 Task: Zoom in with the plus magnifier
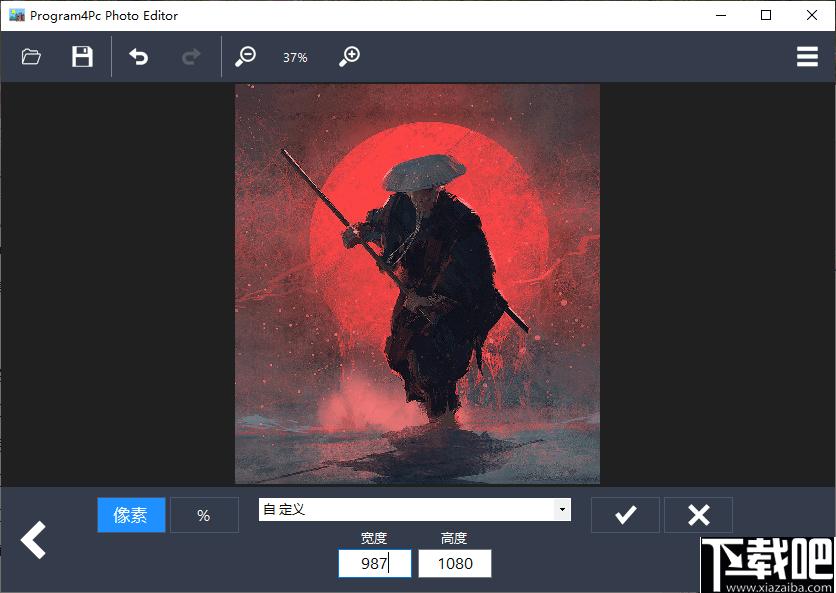[350, 57]
